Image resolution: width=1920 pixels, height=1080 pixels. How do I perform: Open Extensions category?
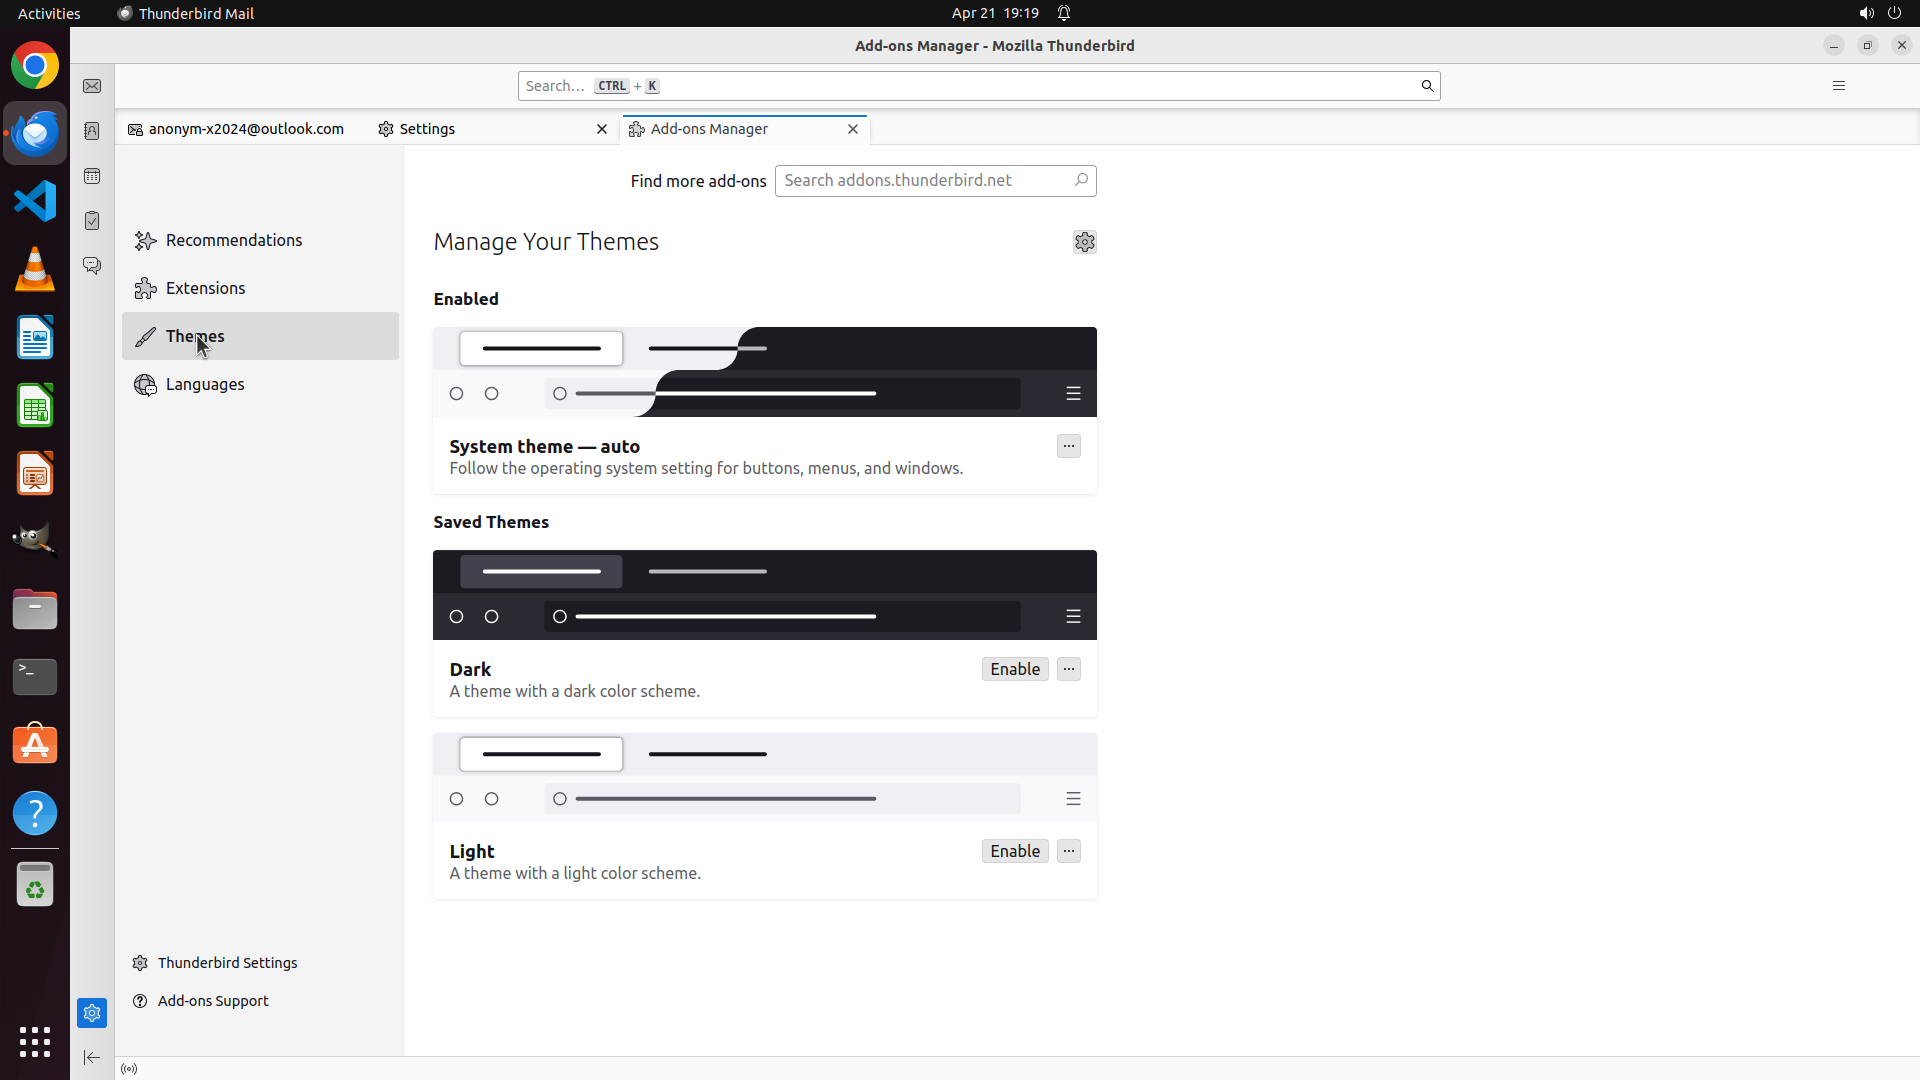pos(260,288)
